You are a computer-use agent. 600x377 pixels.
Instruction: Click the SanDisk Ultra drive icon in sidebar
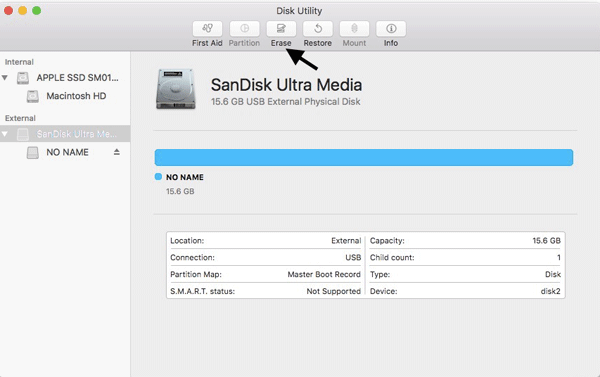23,134
